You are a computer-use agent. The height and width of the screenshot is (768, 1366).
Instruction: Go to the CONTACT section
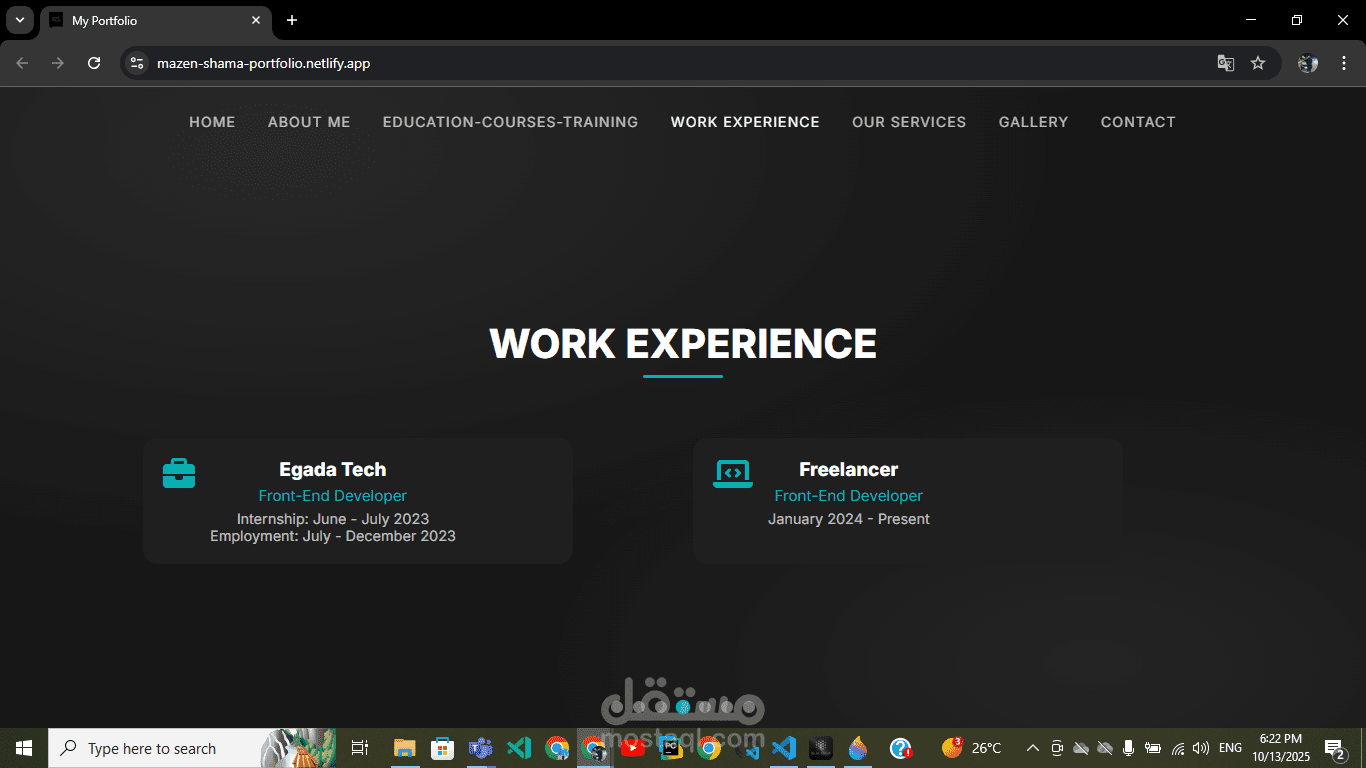(x=1138, y=122)
